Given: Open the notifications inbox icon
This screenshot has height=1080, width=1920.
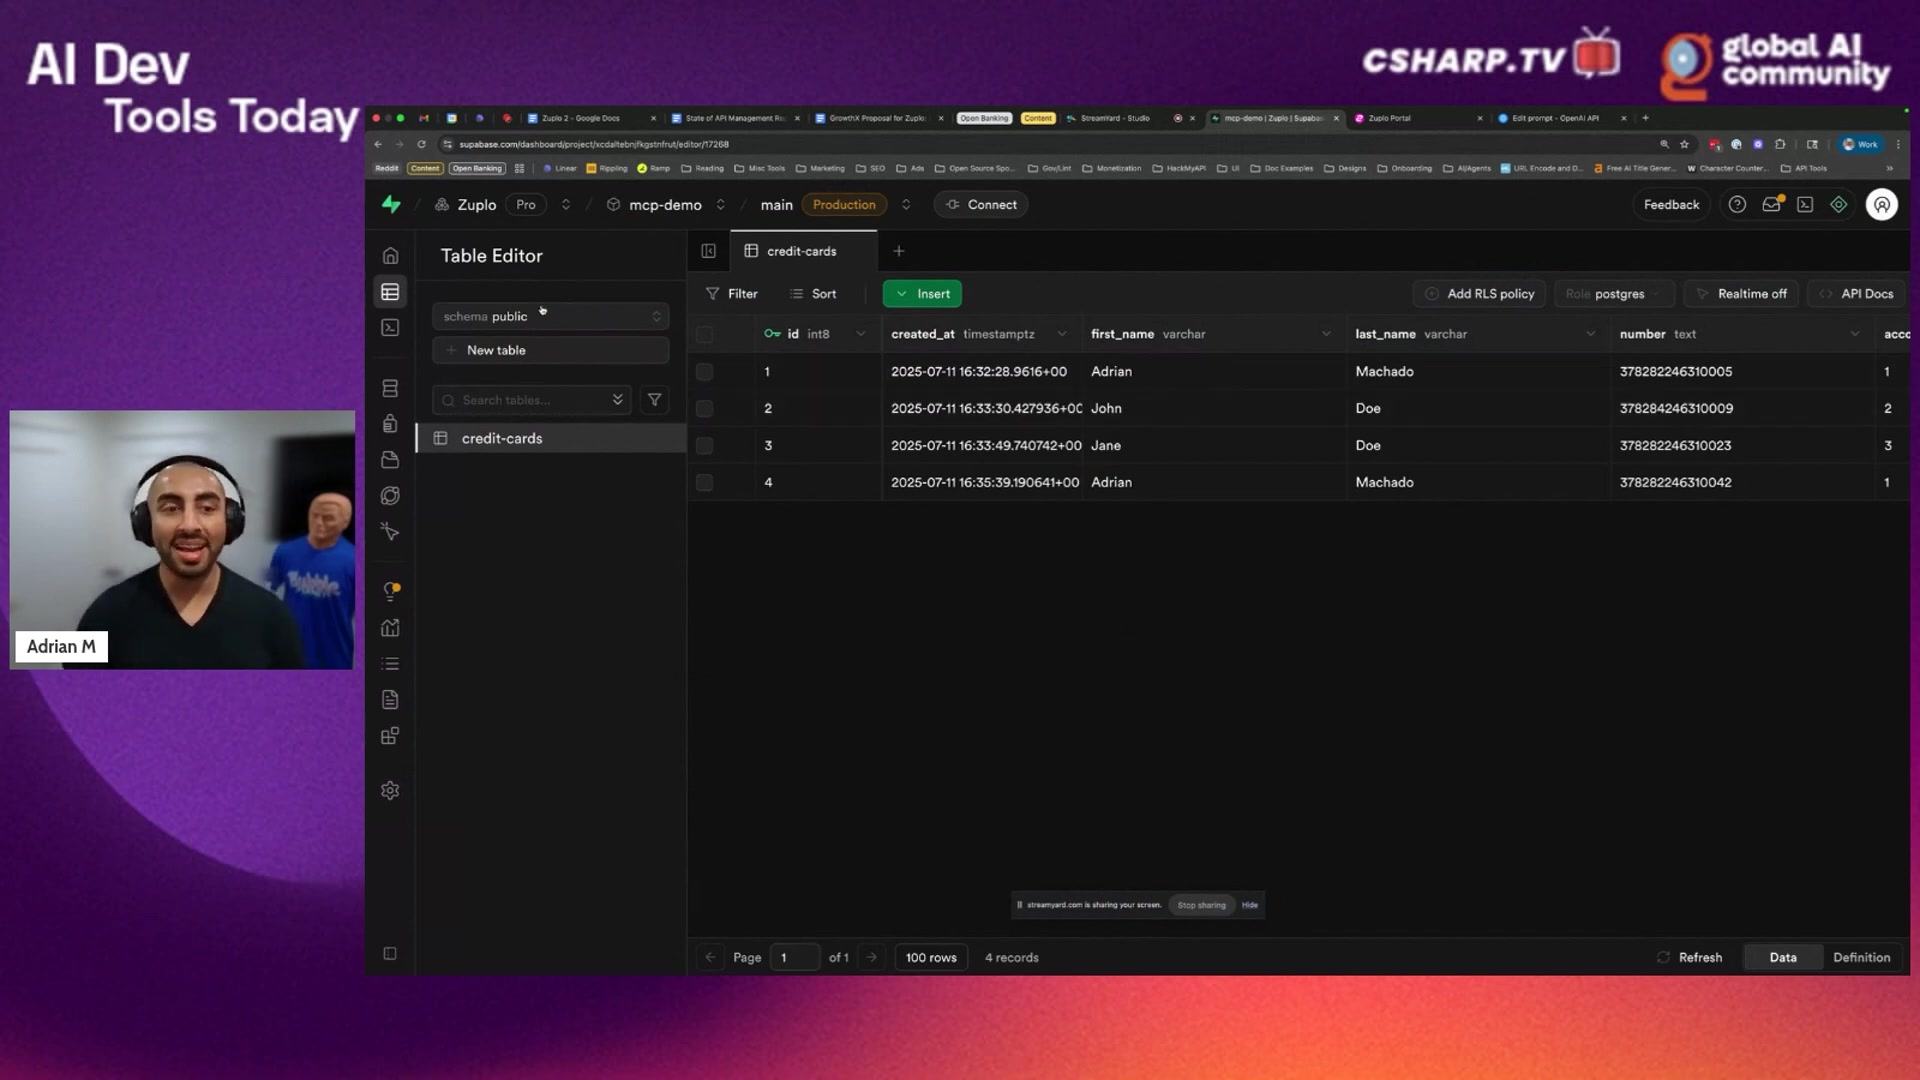Looking at the screenshot, I should (x=1771, y=205).
